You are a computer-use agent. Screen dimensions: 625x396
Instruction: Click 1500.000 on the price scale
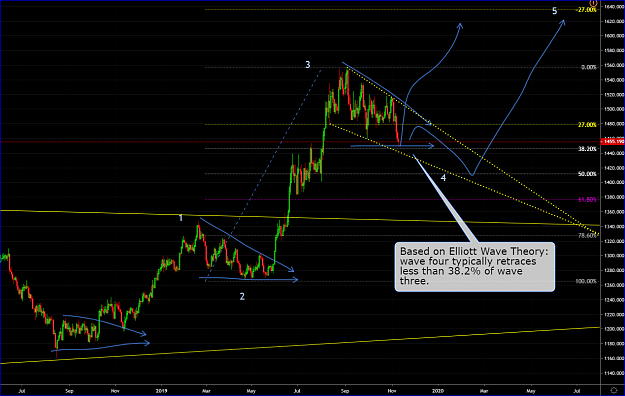point(614,109)
